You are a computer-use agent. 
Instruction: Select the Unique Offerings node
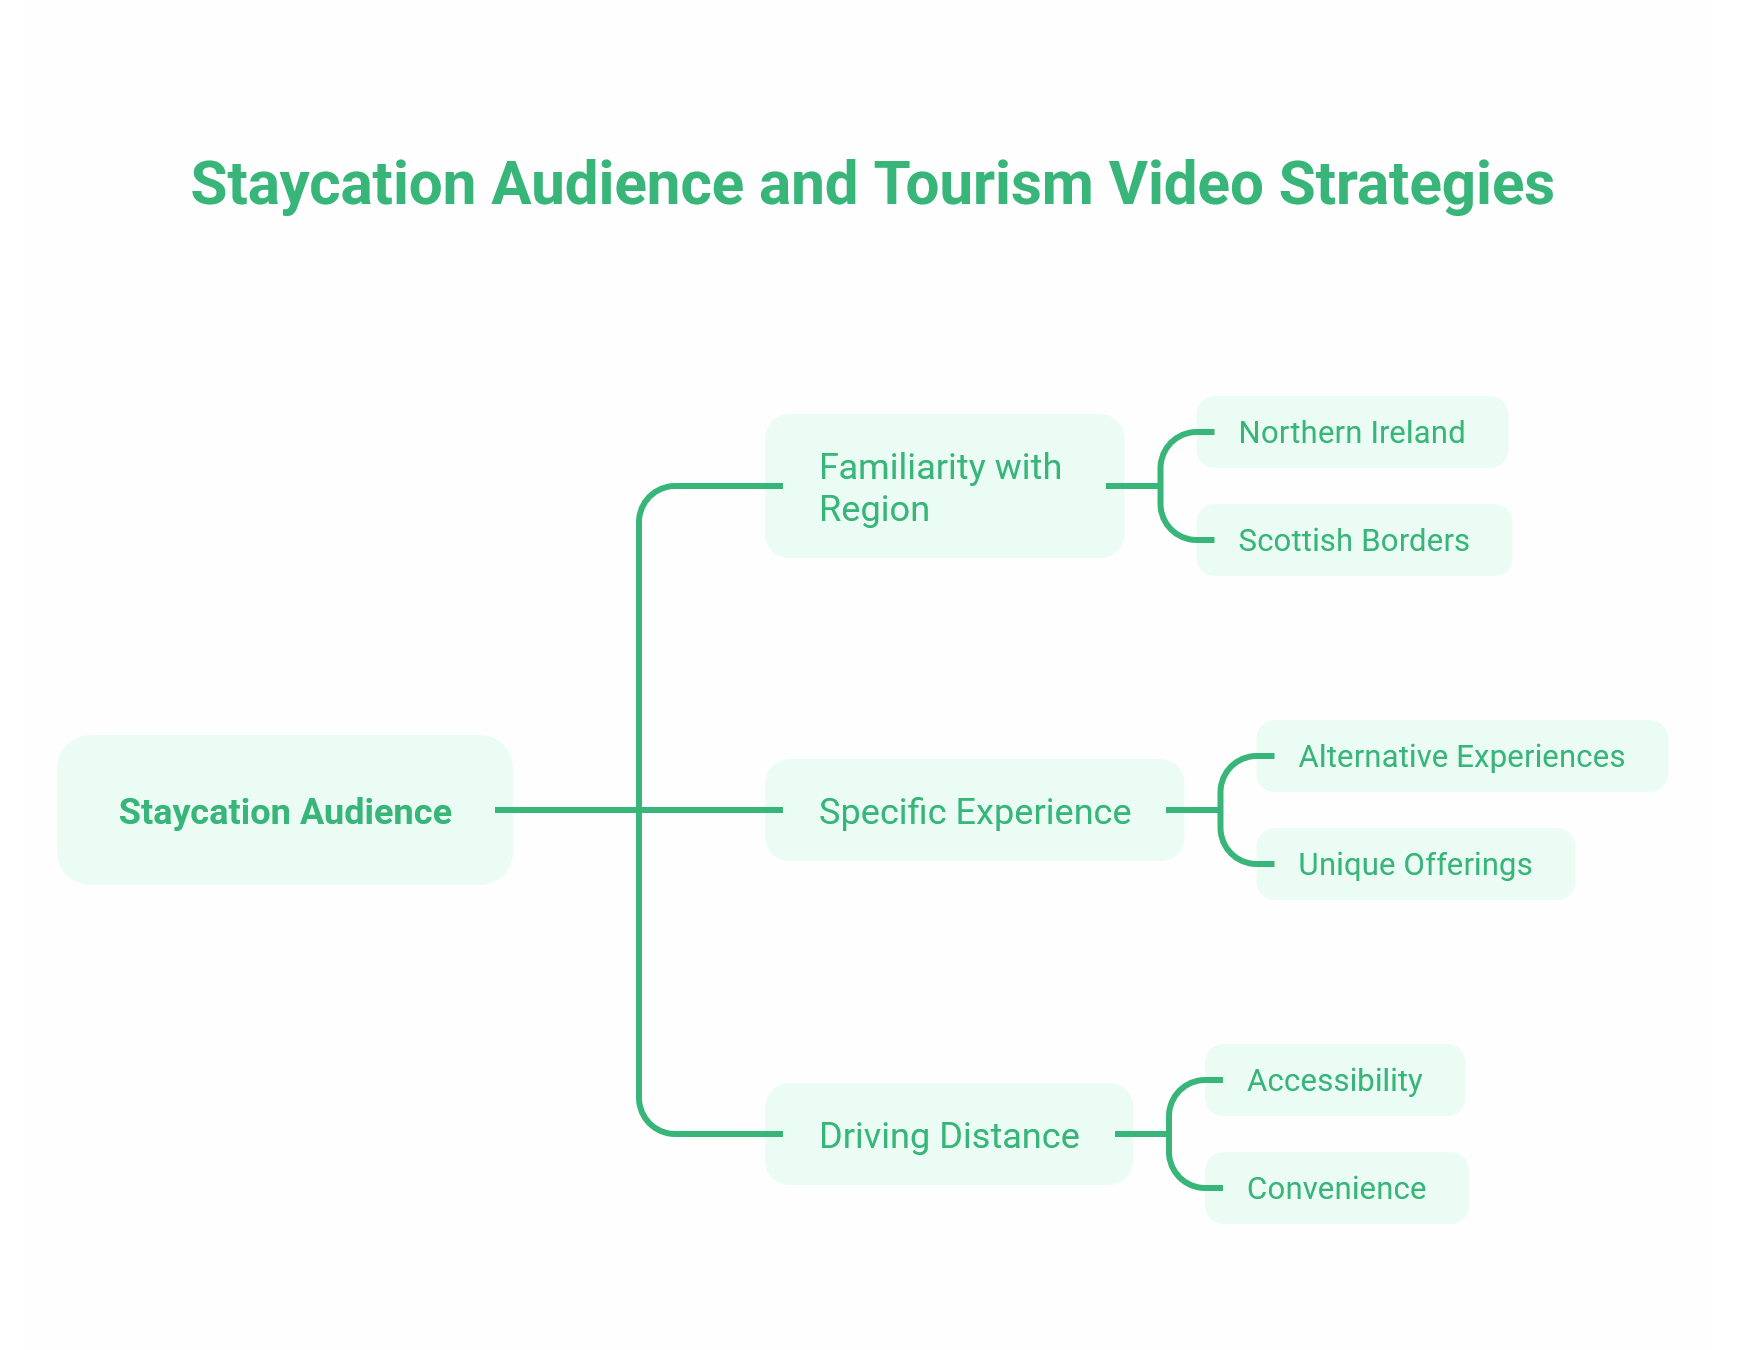pos(1415,864)
